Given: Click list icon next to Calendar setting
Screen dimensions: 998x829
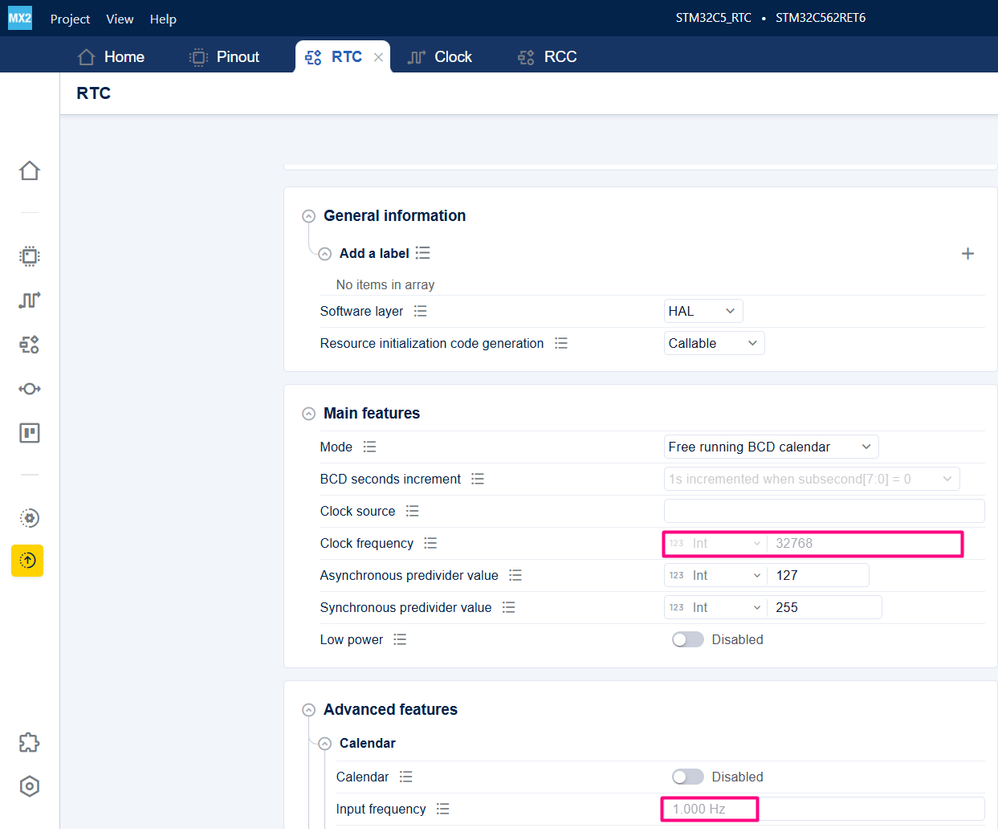Looking at the screenshot, I should point(406,777).
